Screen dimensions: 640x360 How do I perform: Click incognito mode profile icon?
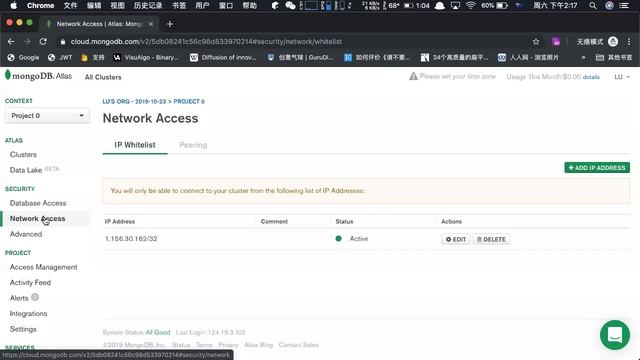(x=613, y=42)
